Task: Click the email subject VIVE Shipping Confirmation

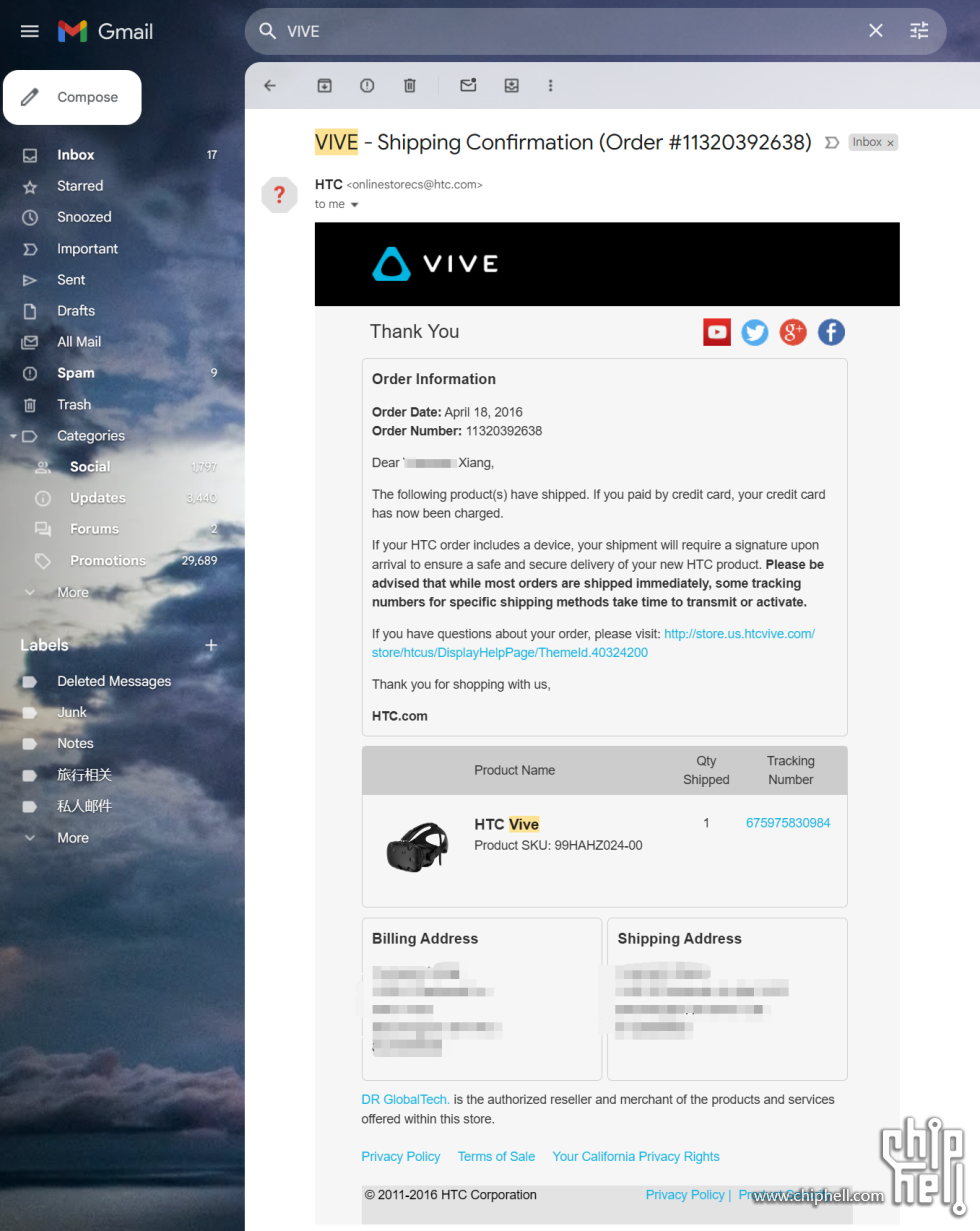Action: [x=563, y=142]
